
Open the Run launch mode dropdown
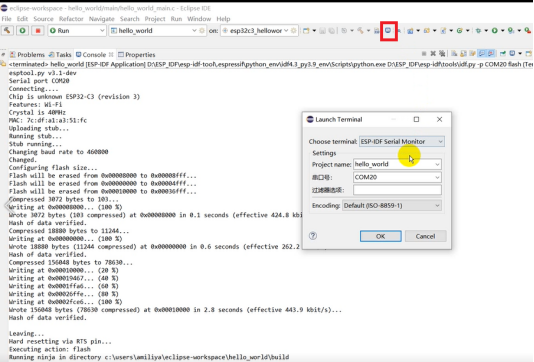[x=102, y=31]
